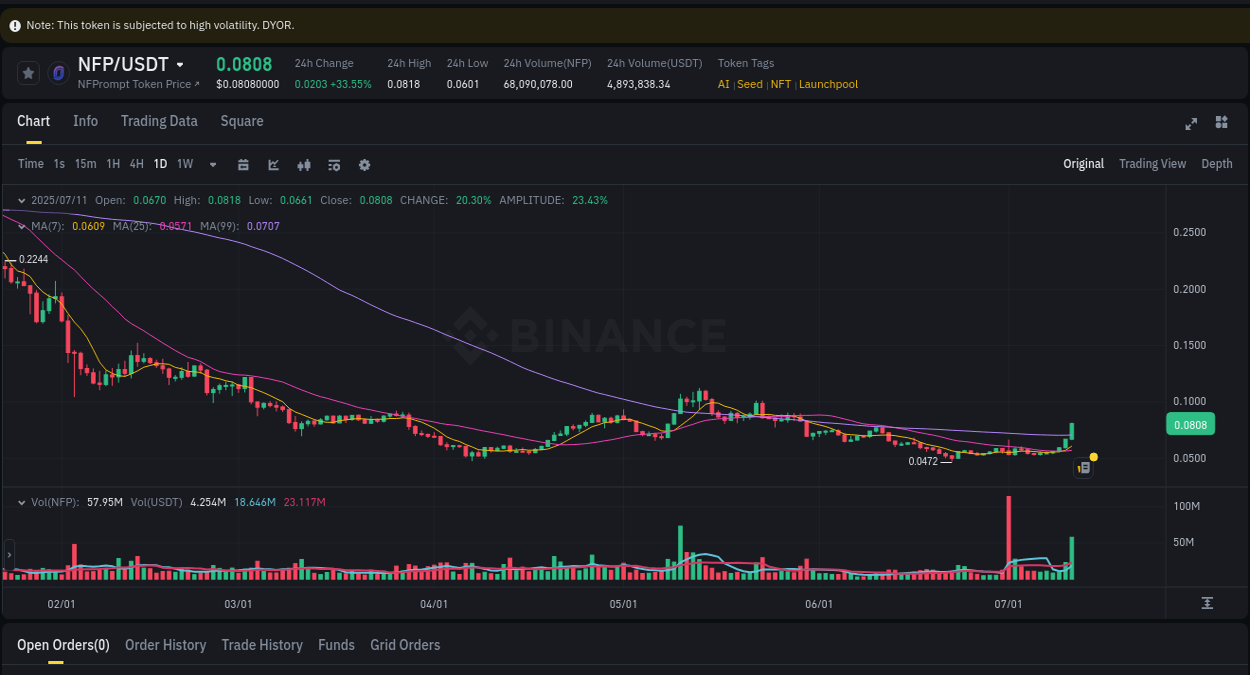Open the Order History tab
The width and height of the screenshot is (1250, 675).
click(165, 645)
